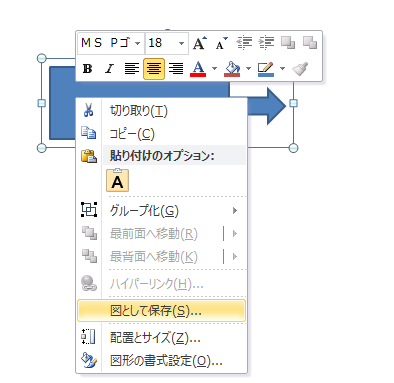Toggle Italic formatting
The image size is (394, 383).
click(109, 69)
